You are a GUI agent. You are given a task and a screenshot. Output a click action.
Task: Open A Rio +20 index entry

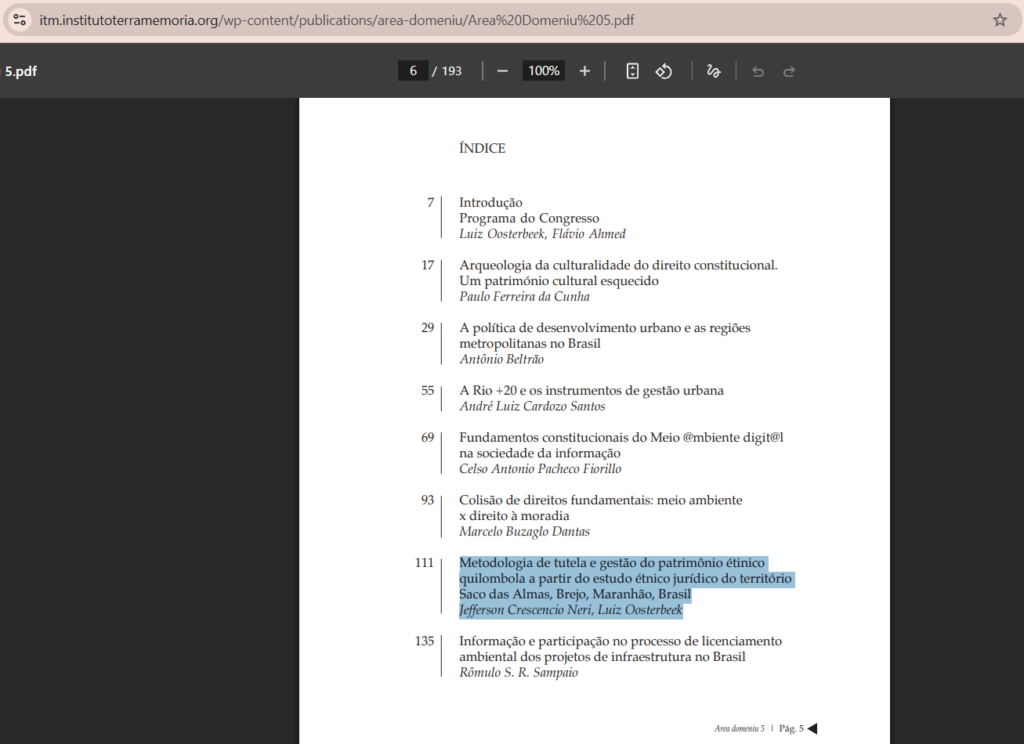click(591, 391)
